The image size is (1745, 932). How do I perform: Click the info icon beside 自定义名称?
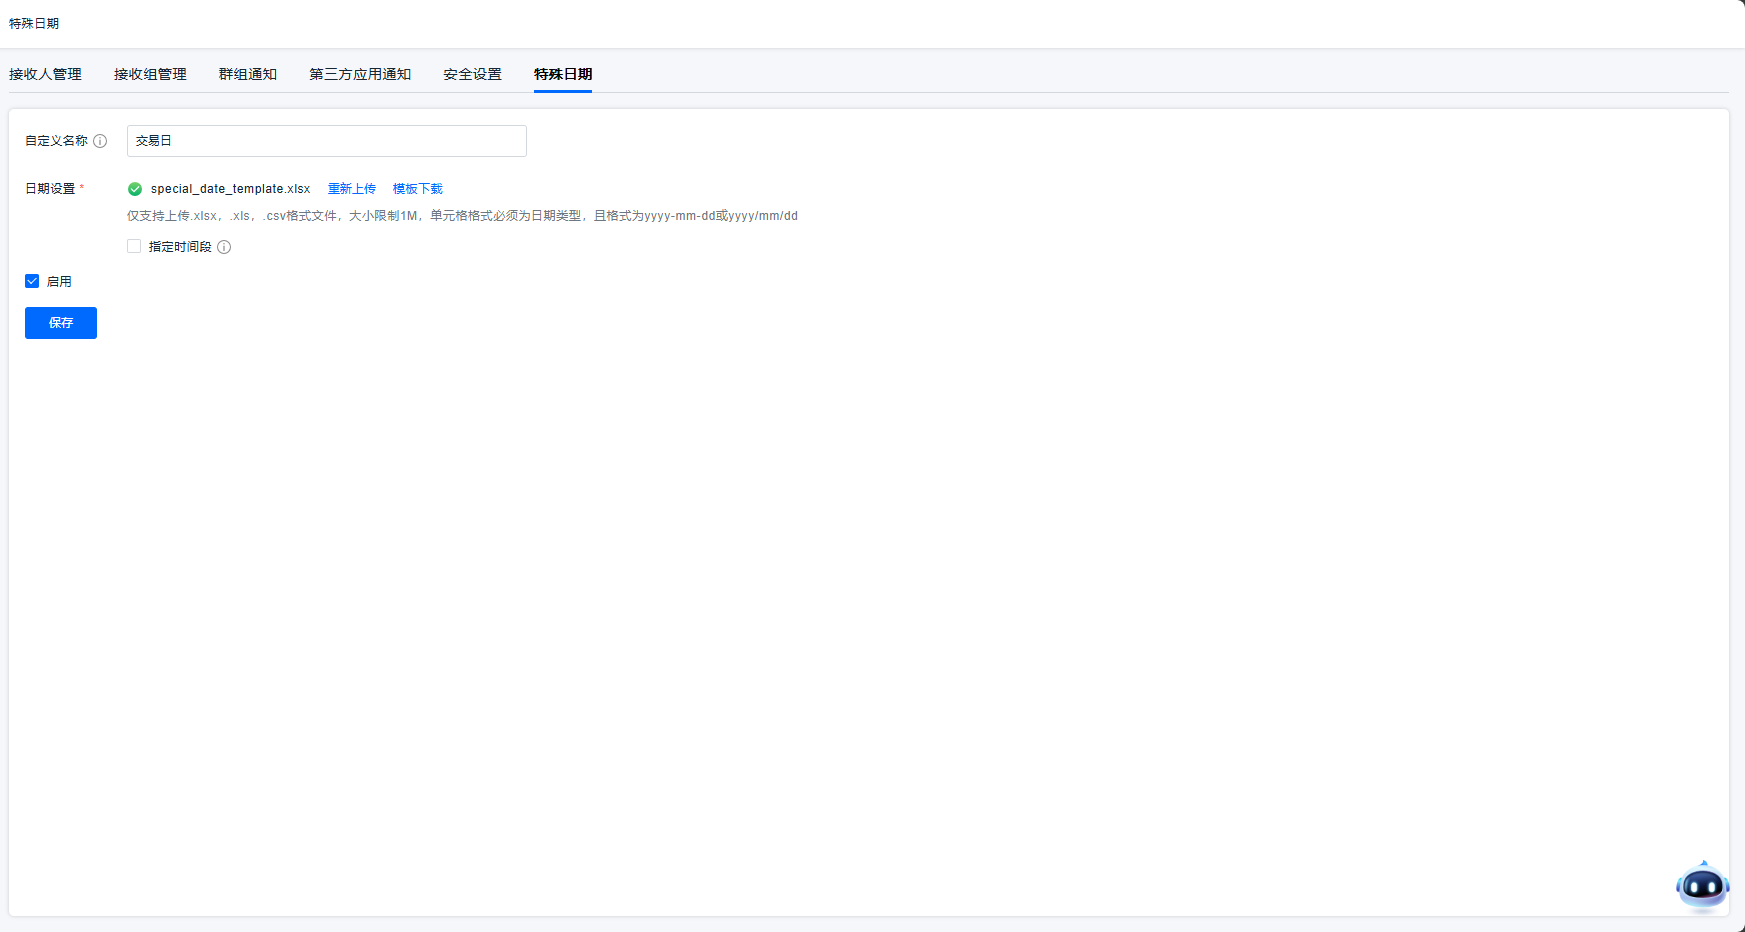click(x=100, y=141)
